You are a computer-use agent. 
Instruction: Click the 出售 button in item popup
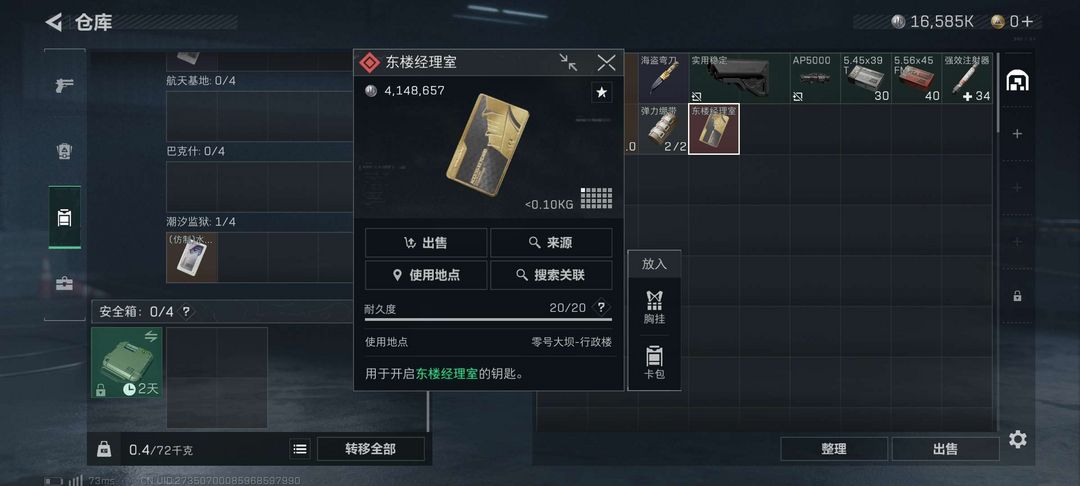click(426, 243)
